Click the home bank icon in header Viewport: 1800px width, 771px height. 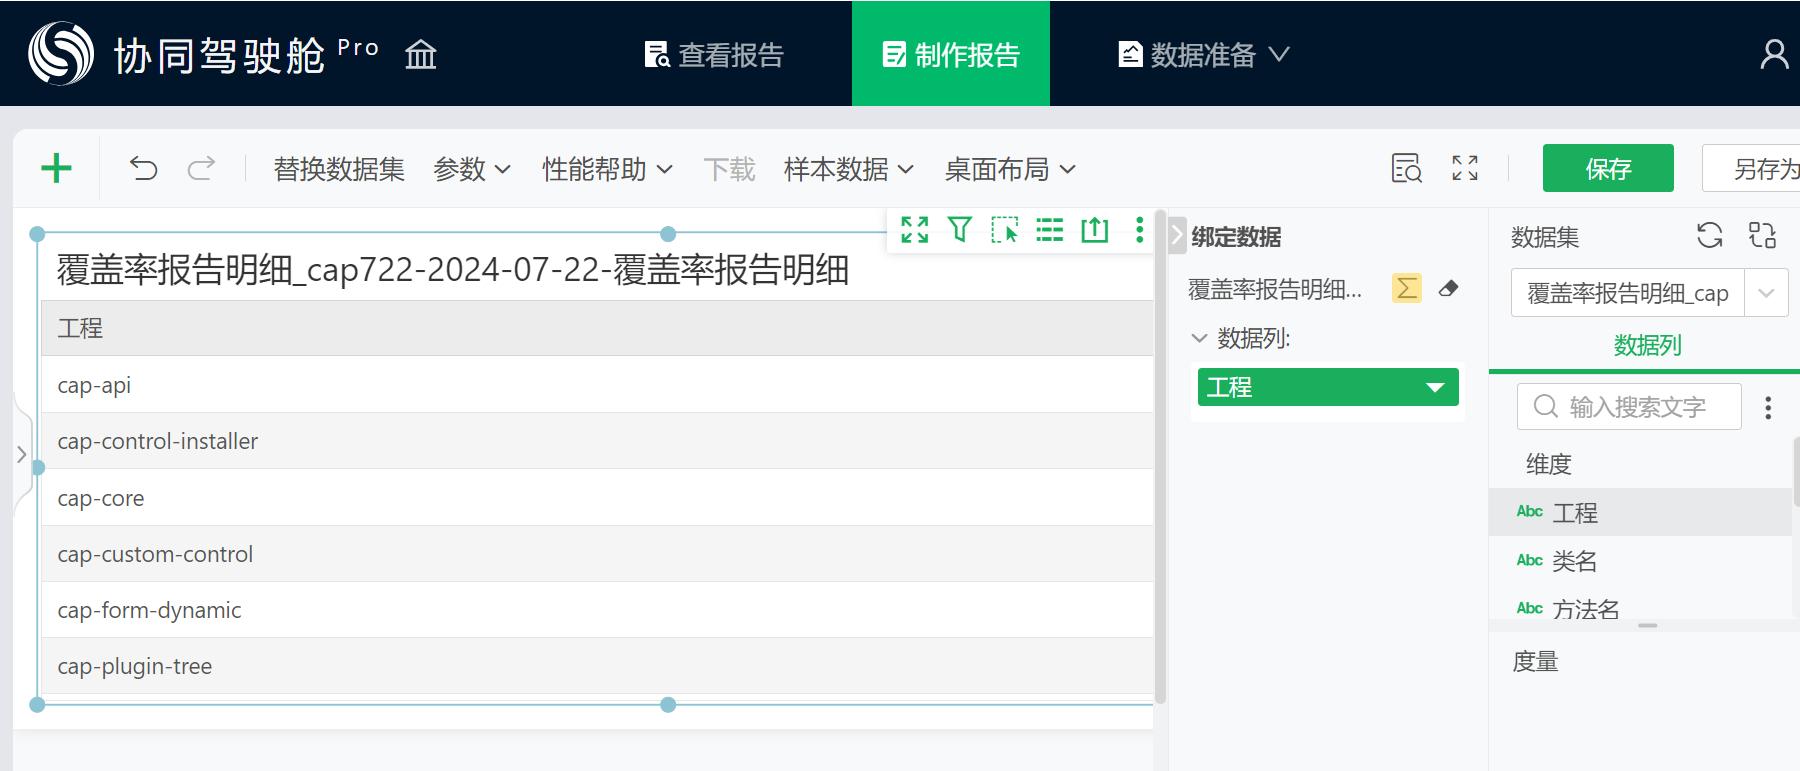pyautogui.click(x=421, y=54)
